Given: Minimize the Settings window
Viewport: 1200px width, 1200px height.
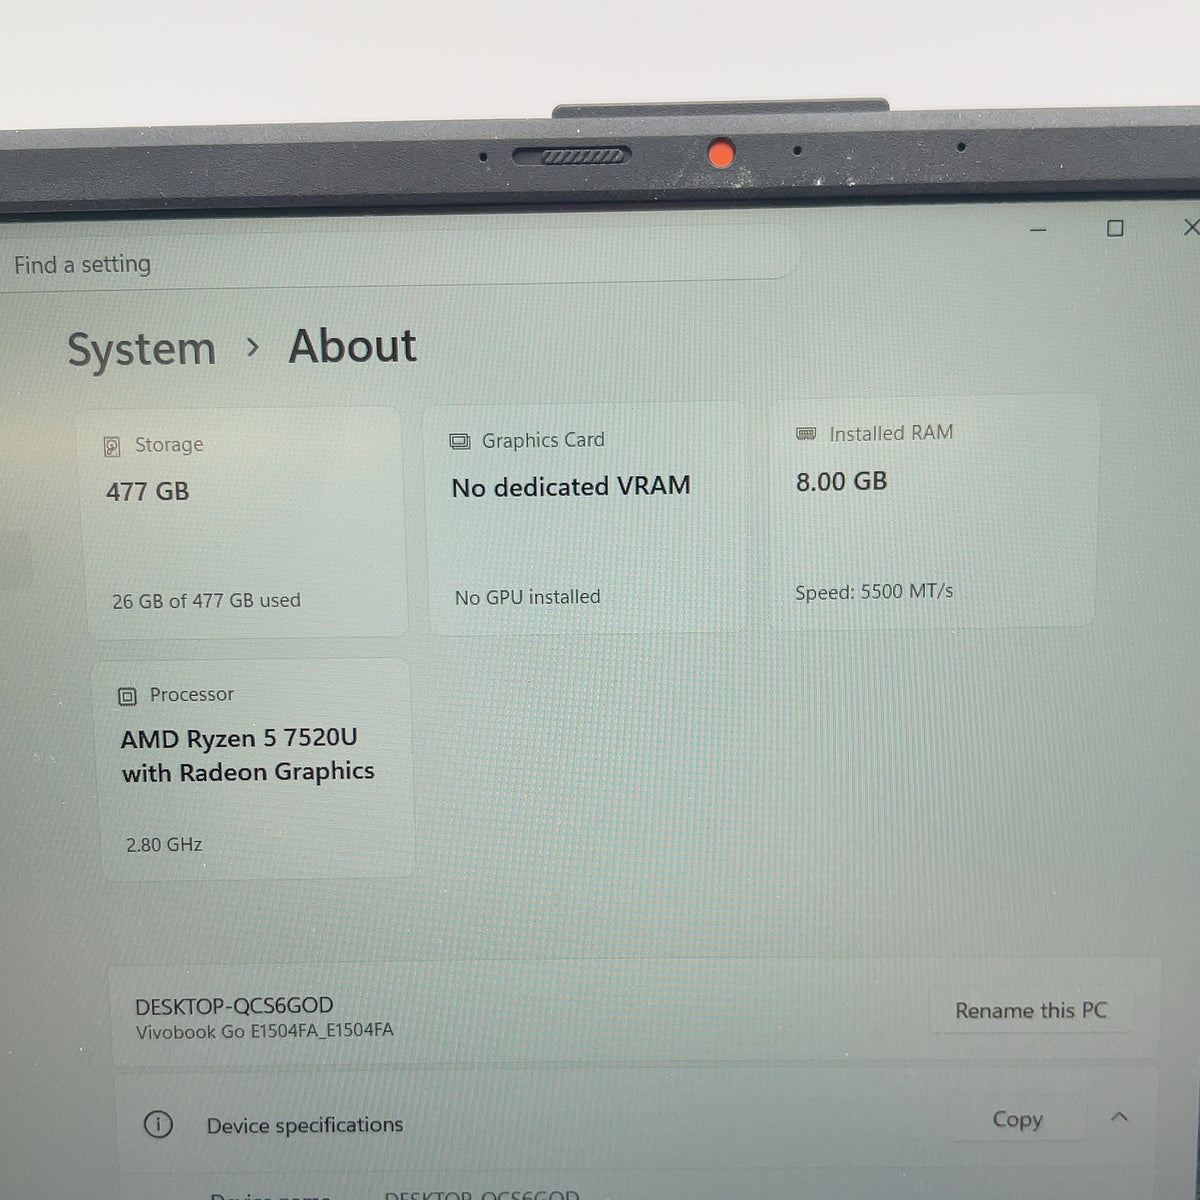Looking at the screenshot, I should [x=1038, y=231].
